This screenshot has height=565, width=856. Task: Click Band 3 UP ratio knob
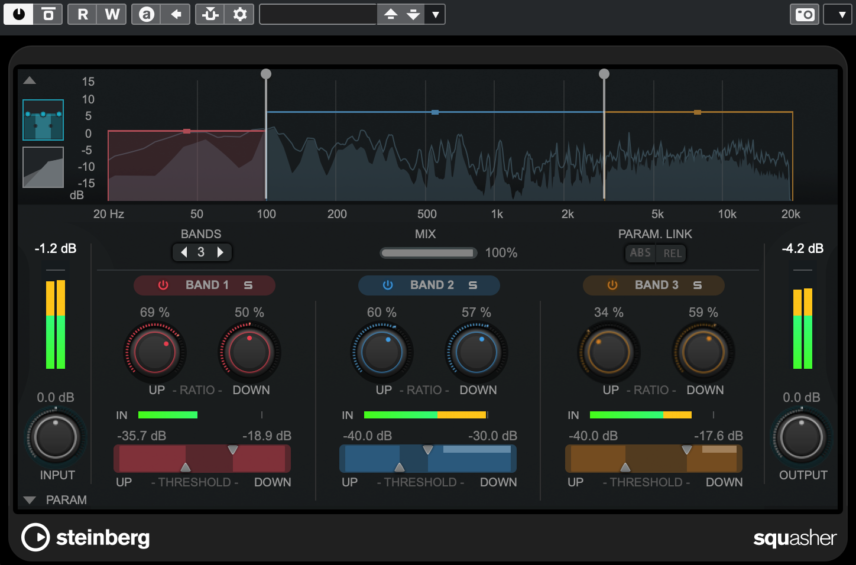coord(608,352)
